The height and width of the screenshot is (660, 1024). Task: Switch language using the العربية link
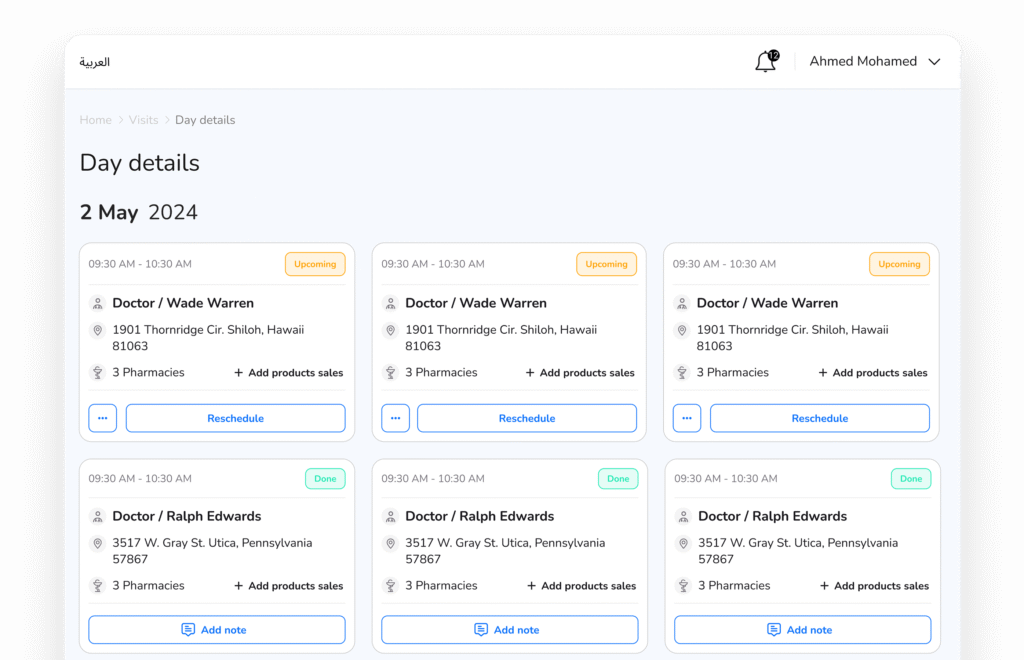click(95, 62)
